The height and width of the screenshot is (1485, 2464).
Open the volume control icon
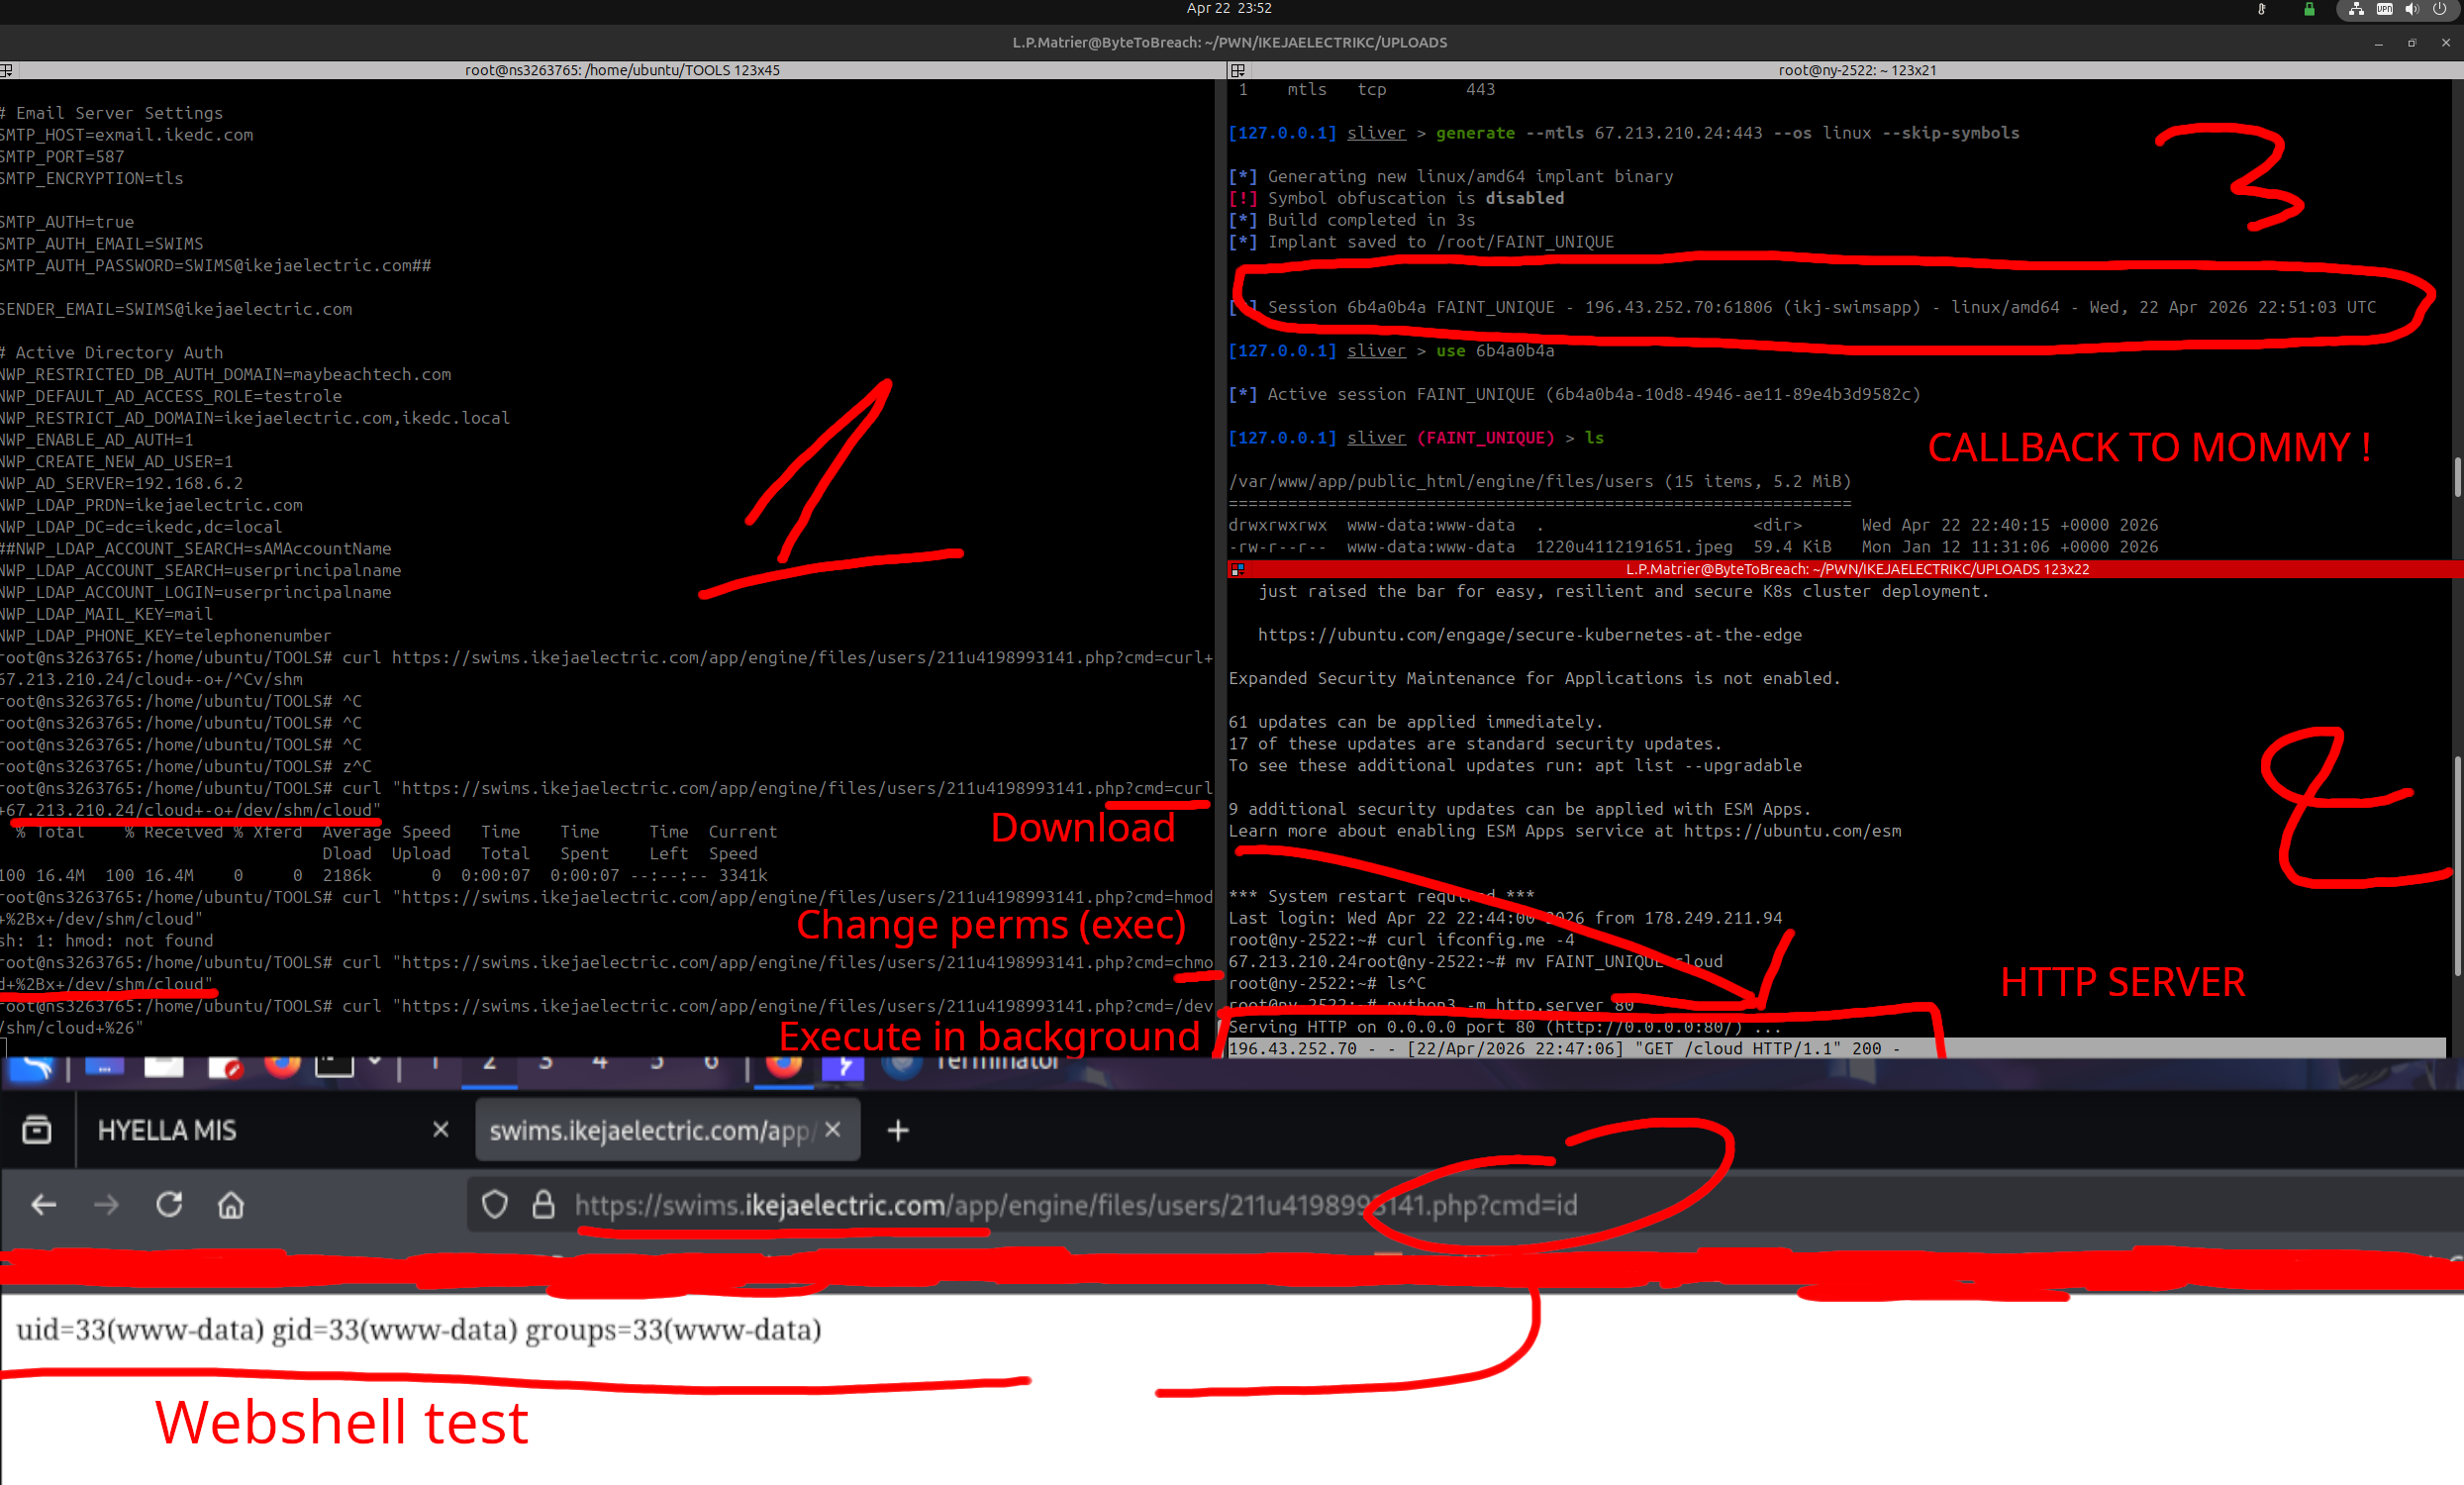[2412, 9]
